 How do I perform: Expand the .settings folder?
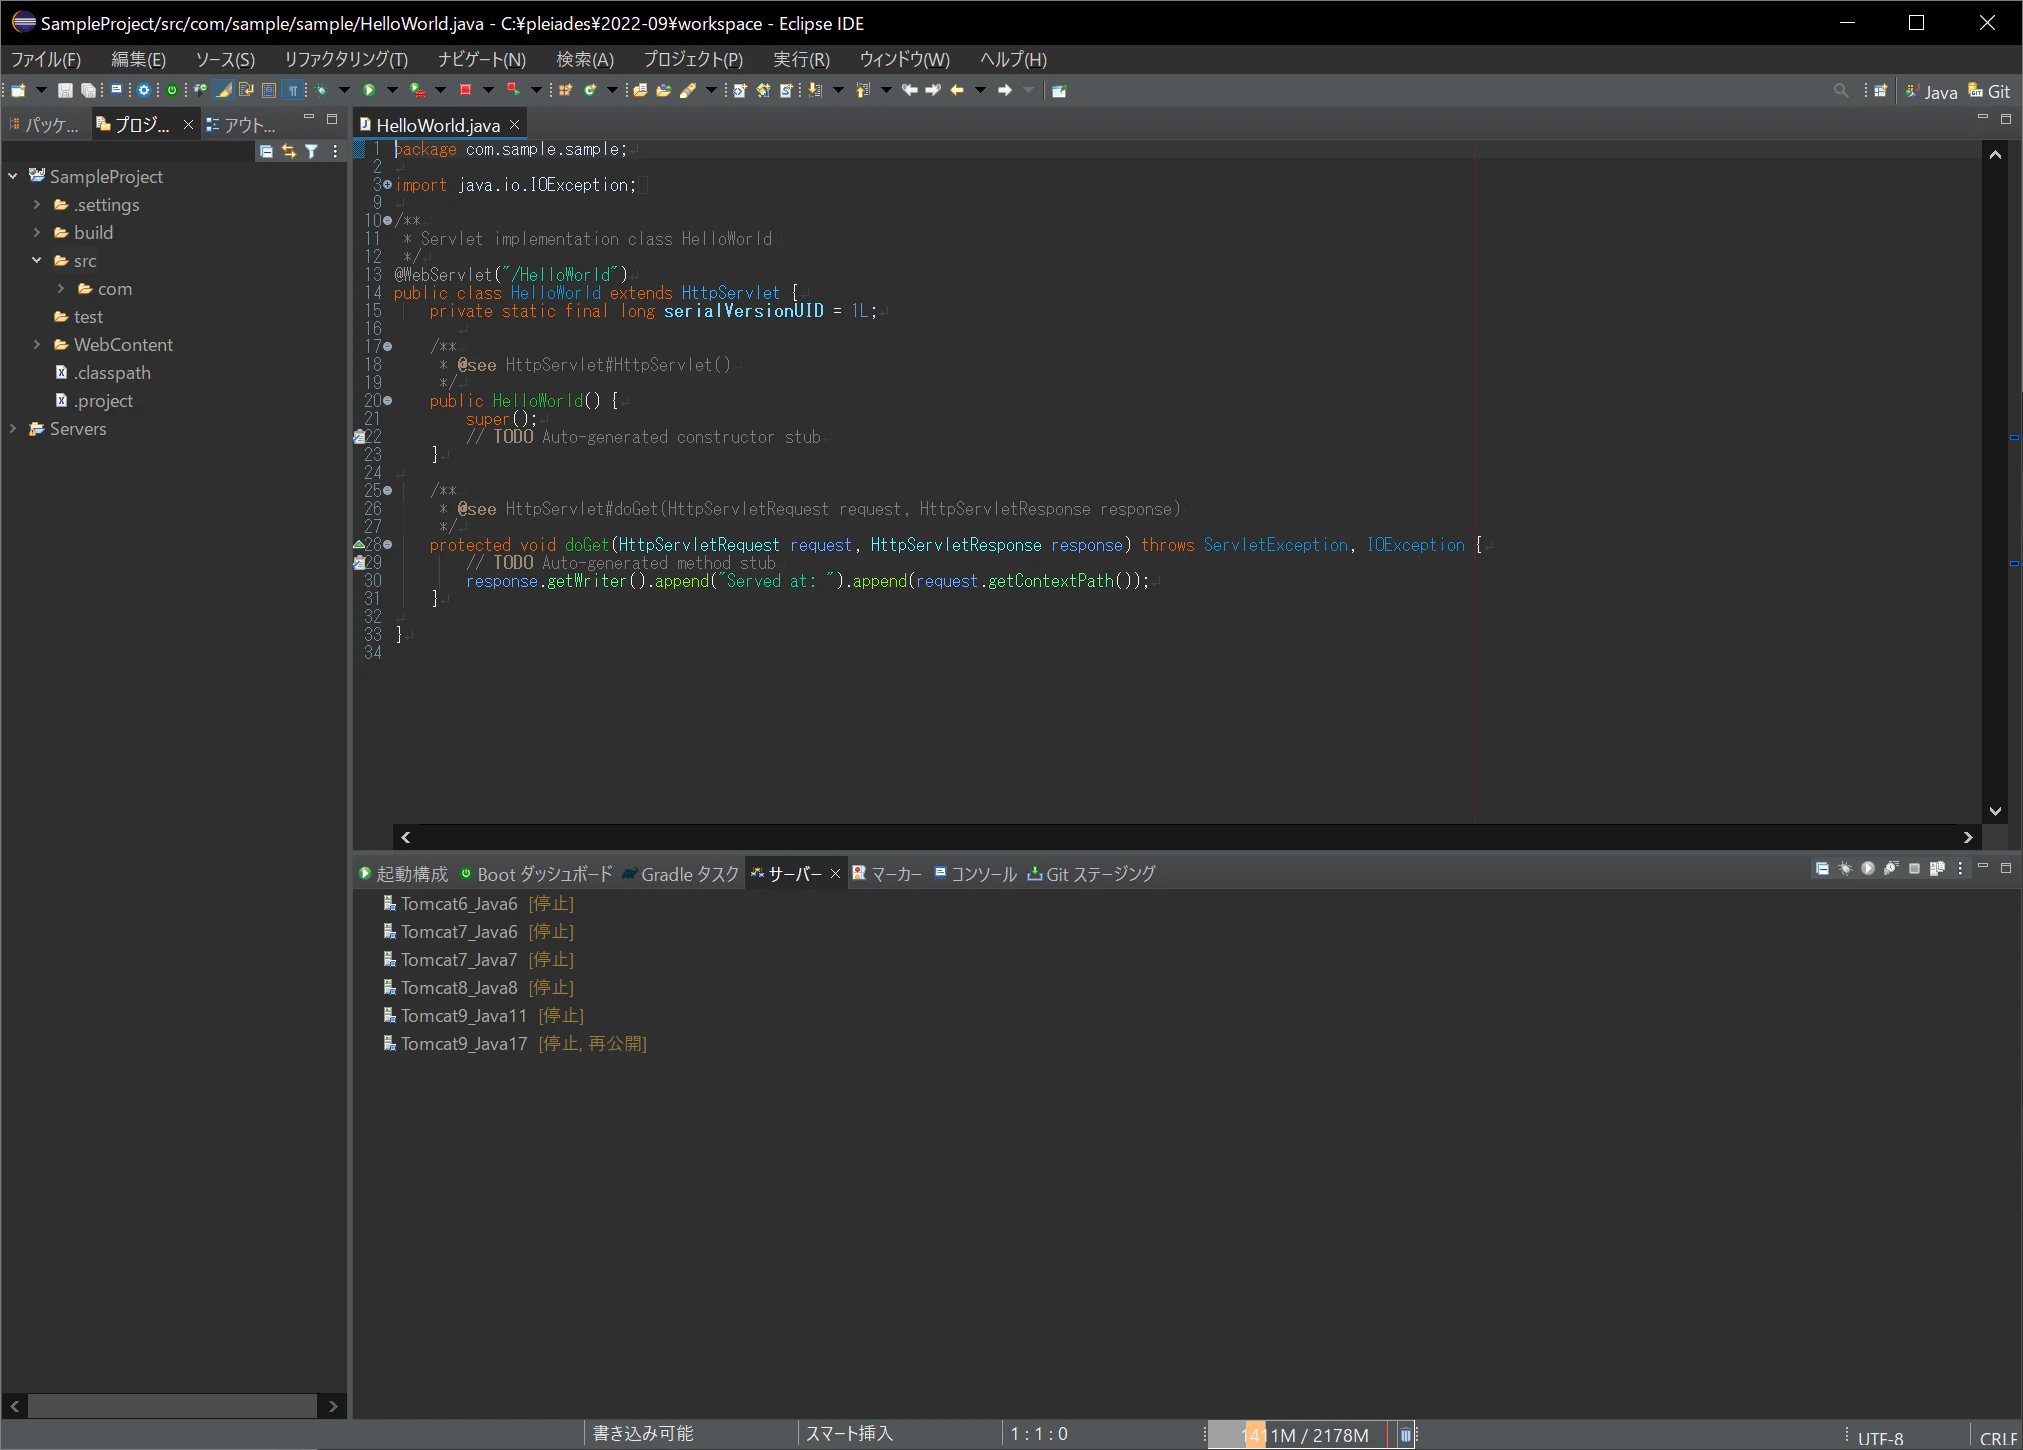[x=37, y=204]
